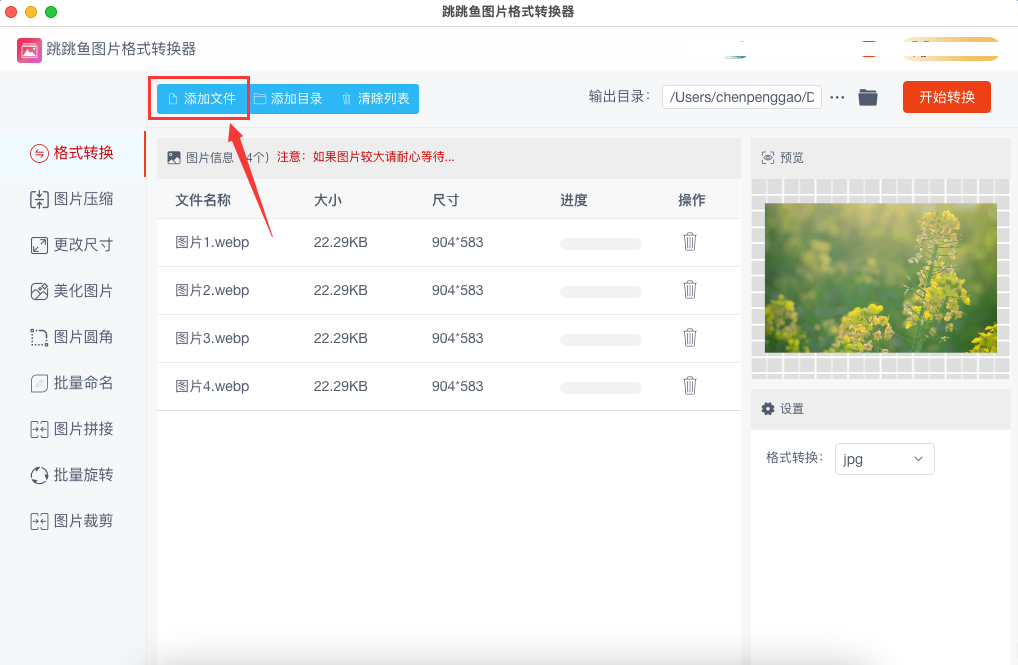Click the 文件名称 column header

pyautogui.click(x=203, y=200)
